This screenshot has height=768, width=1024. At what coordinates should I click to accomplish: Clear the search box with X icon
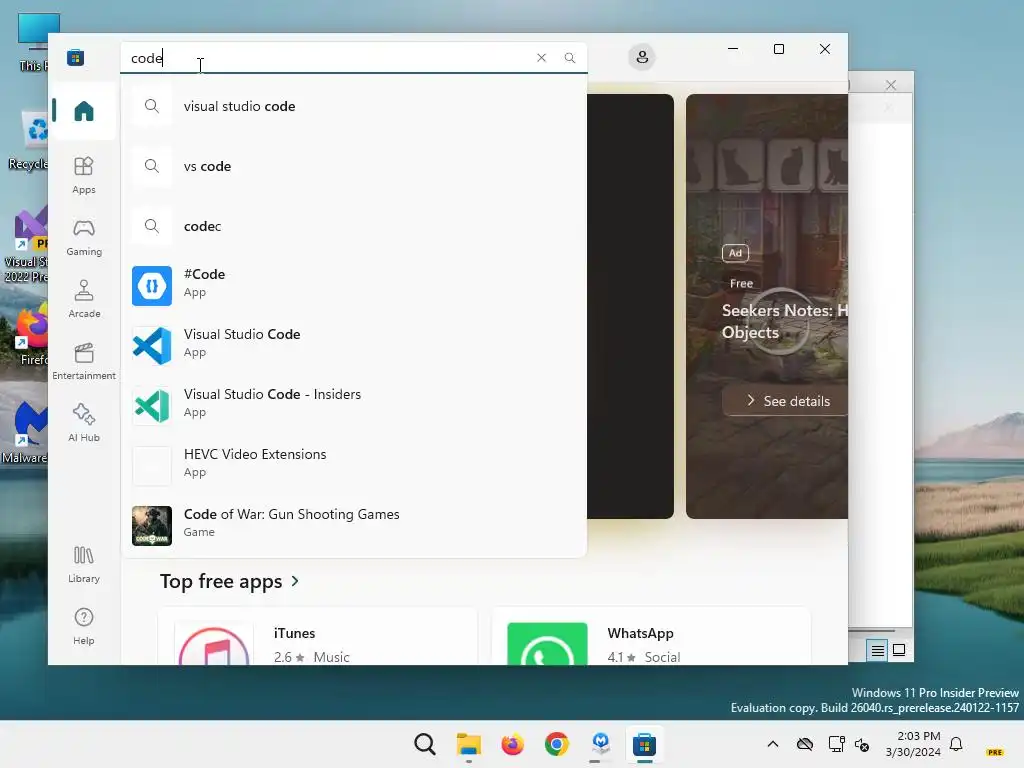(541, 57)
